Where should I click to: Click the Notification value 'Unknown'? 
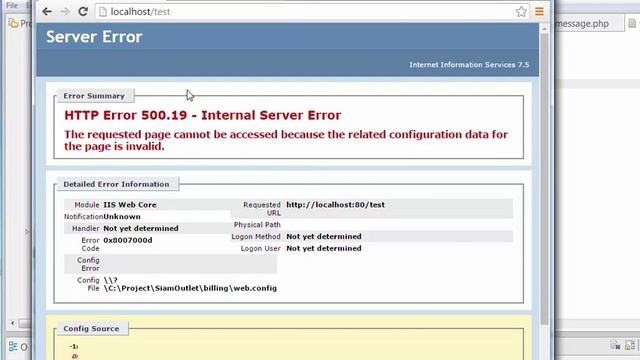122,216
